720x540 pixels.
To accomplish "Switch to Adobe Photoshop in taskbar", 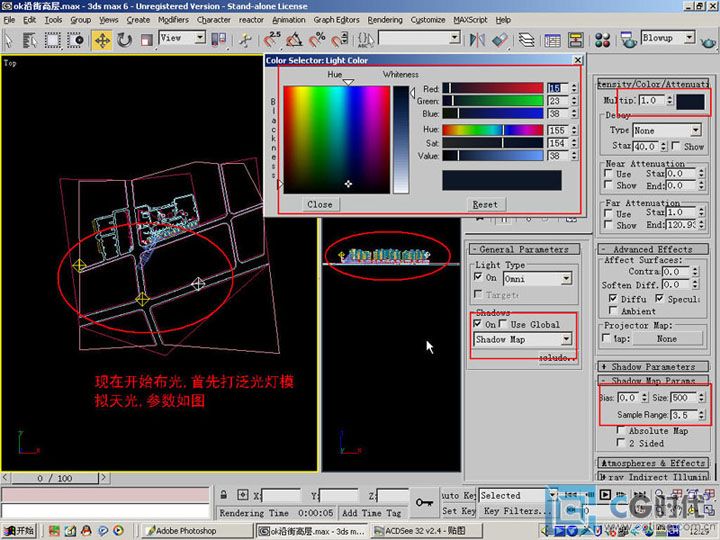I will point(197,530).
